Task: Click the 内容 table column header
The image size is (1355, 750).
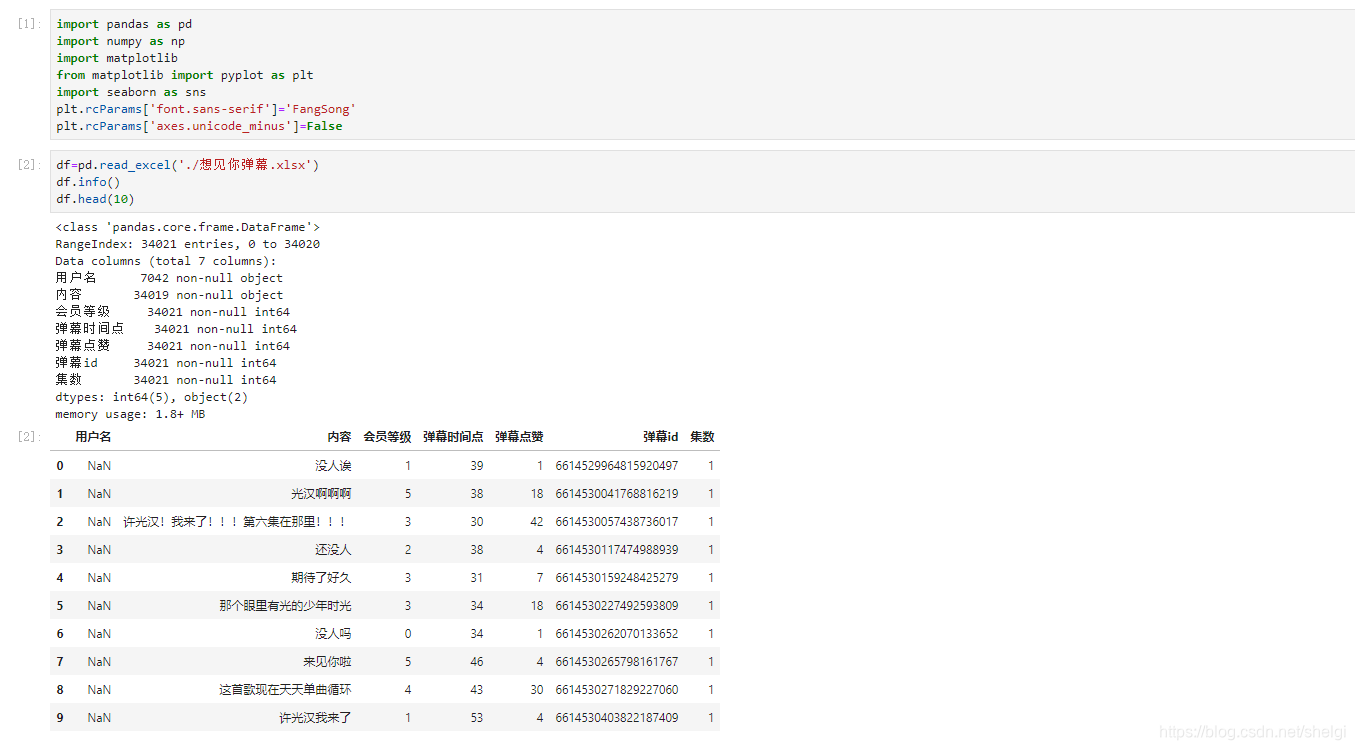Action: point(339,437)
